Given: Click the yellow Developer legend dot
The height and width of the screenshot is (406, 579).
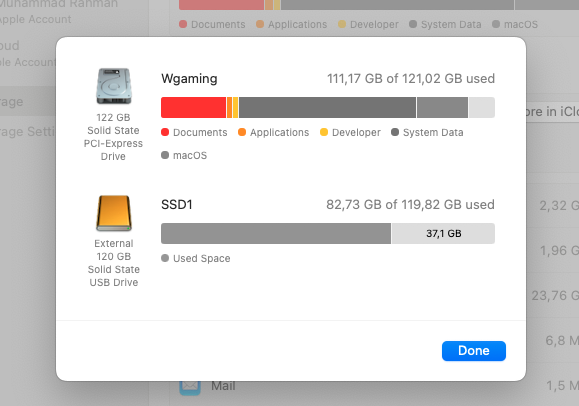Looking at the screenshot, I should tap(324, 132).
